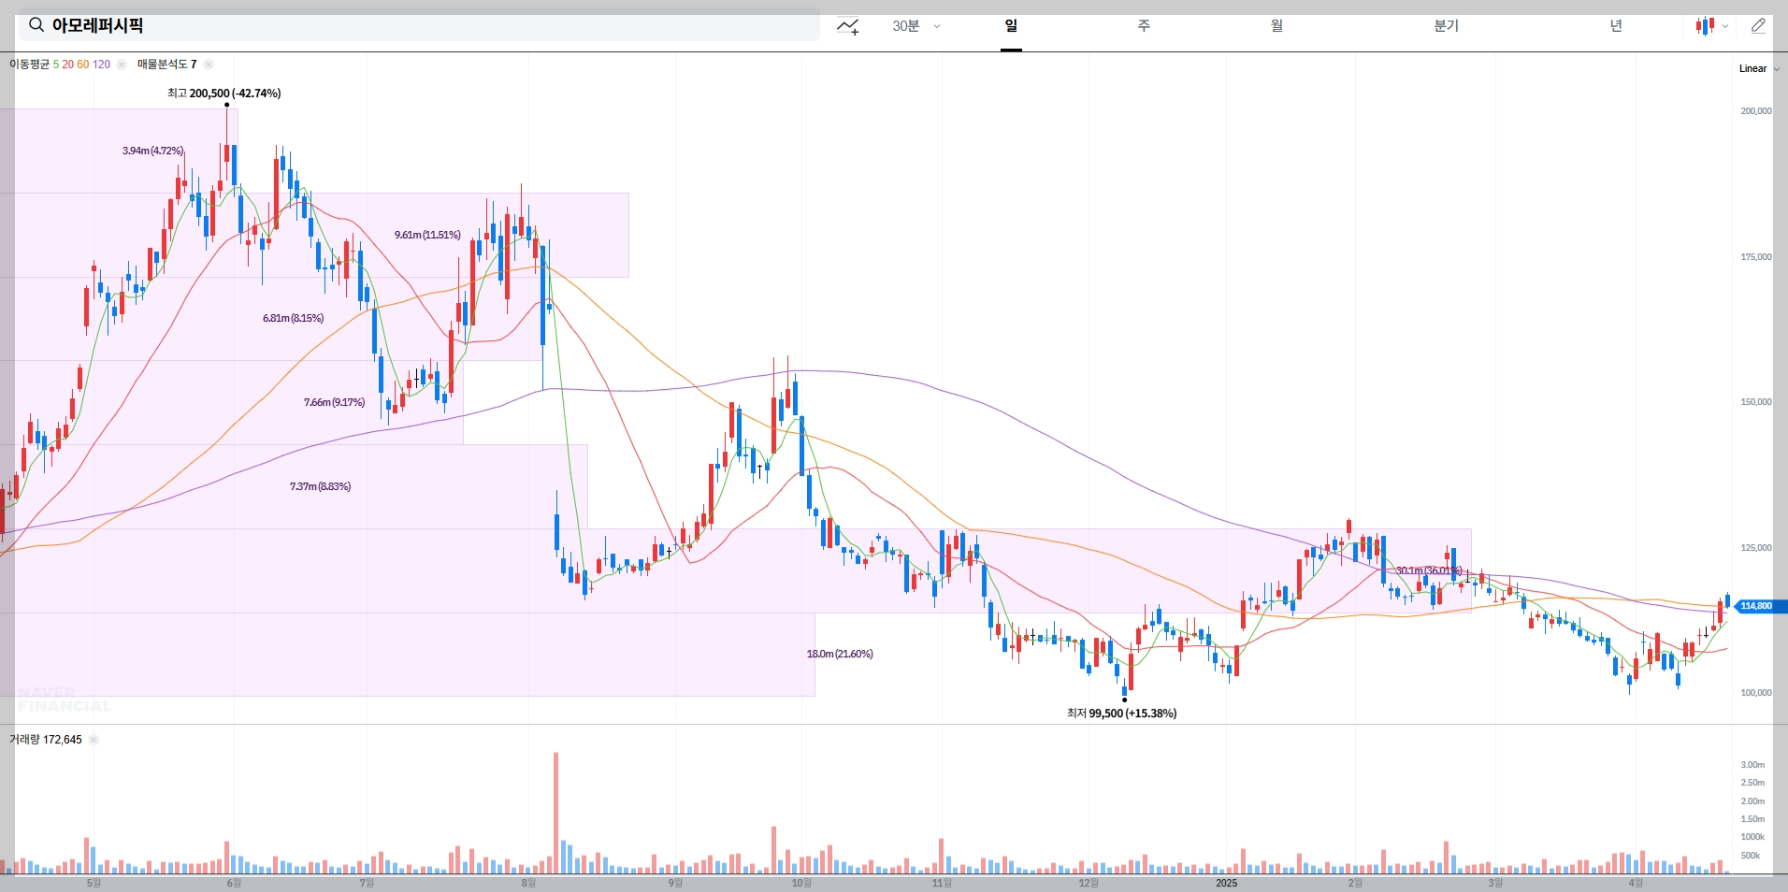Click the 최저 99,500 low marker label
Image resolution: width=1788 pixels, height=892 pixels.
(x=1122, y=713)
